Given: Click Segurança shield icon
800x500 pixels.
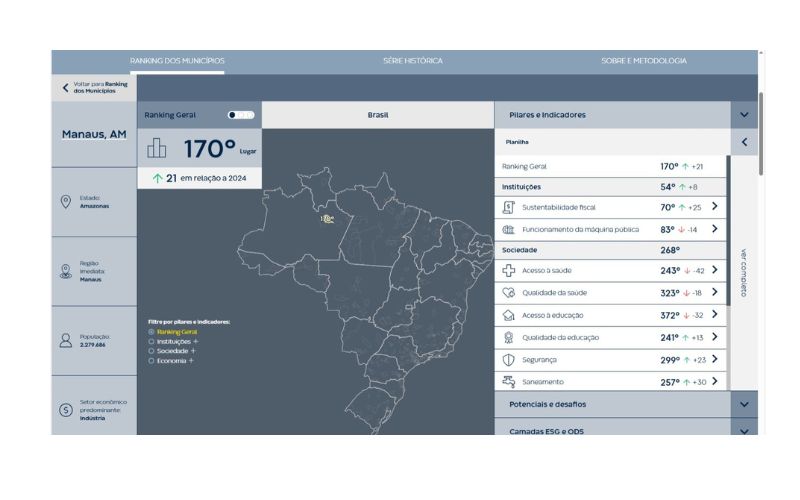Looking at the screenshot, I should point(509,360).
